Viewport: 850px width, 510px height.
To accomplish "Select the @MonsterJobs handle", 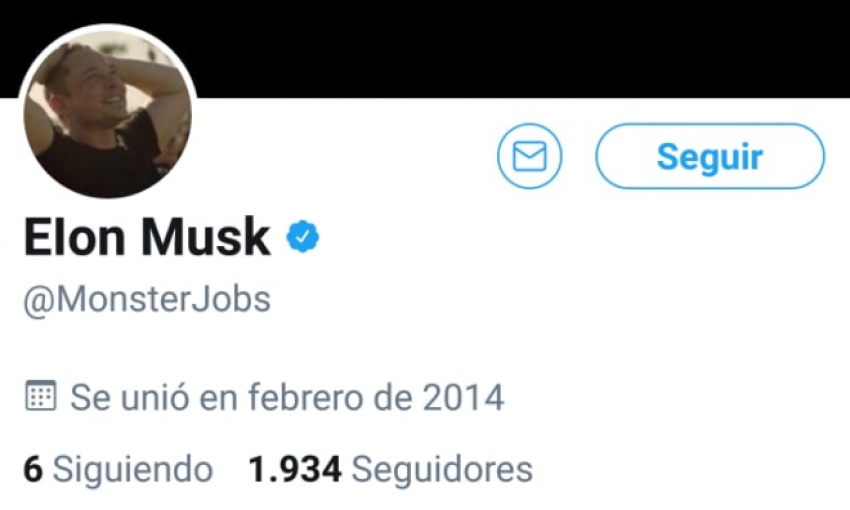I will pos(147,300).
